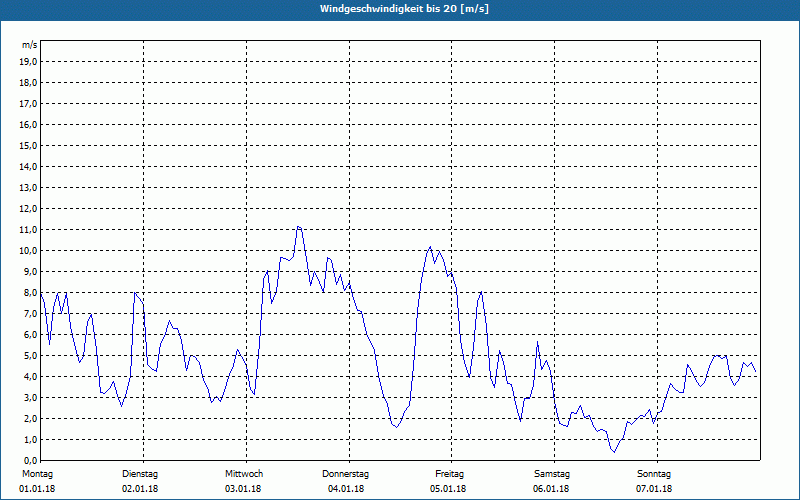Select the 13,0 y-axis value
Screen dimensions: 800x500
click(29, 187)
